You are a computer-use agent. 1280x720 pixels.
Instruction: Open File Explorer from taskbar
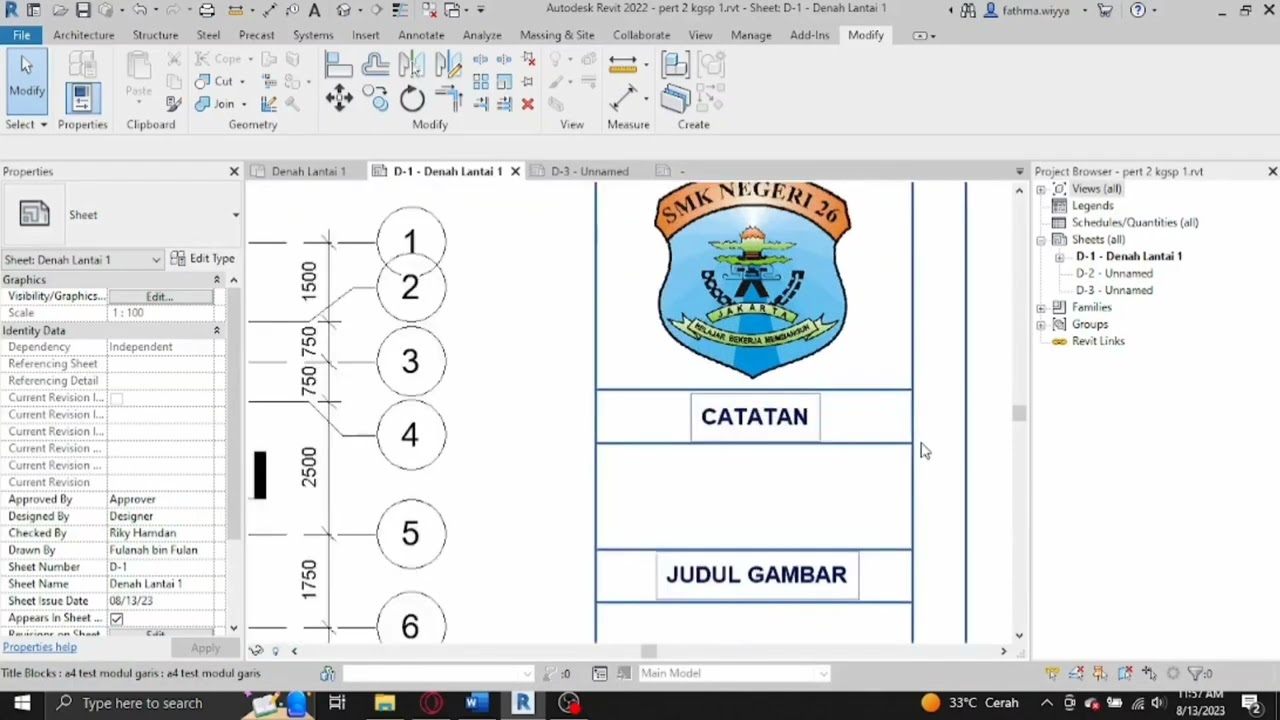pyautogui.click(x=385, y=703)
